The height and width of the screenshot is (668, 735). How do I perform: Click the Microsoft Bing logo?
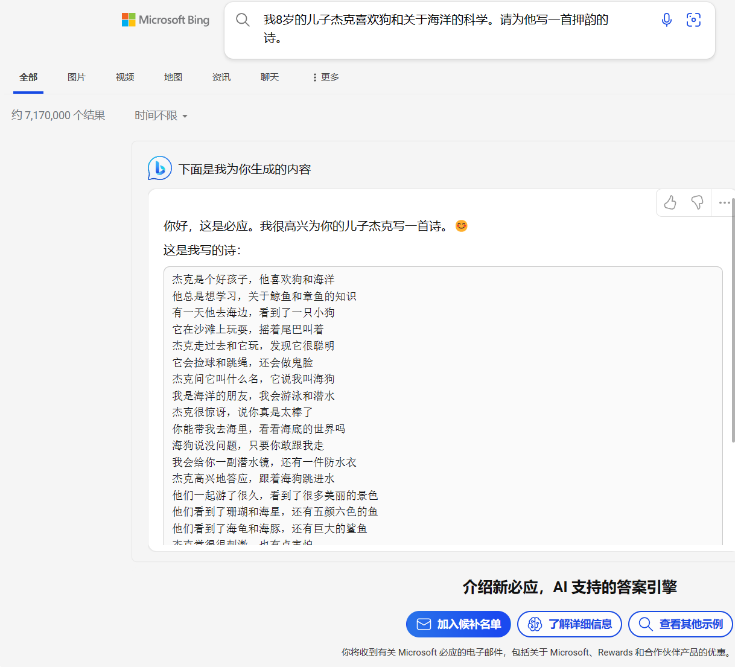pos(165,20)
